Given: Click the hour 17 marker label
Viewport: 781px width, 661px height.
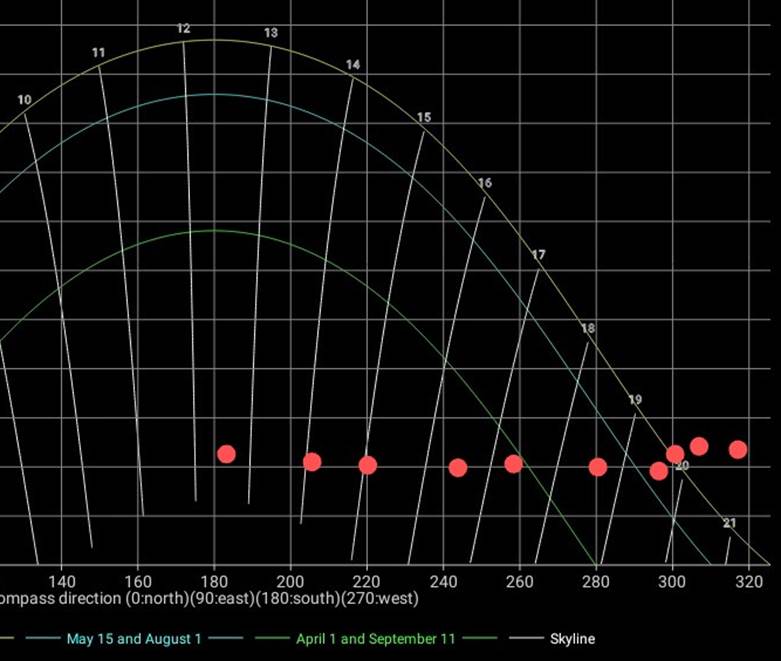Looking at the screenshot, I should 539,256.
